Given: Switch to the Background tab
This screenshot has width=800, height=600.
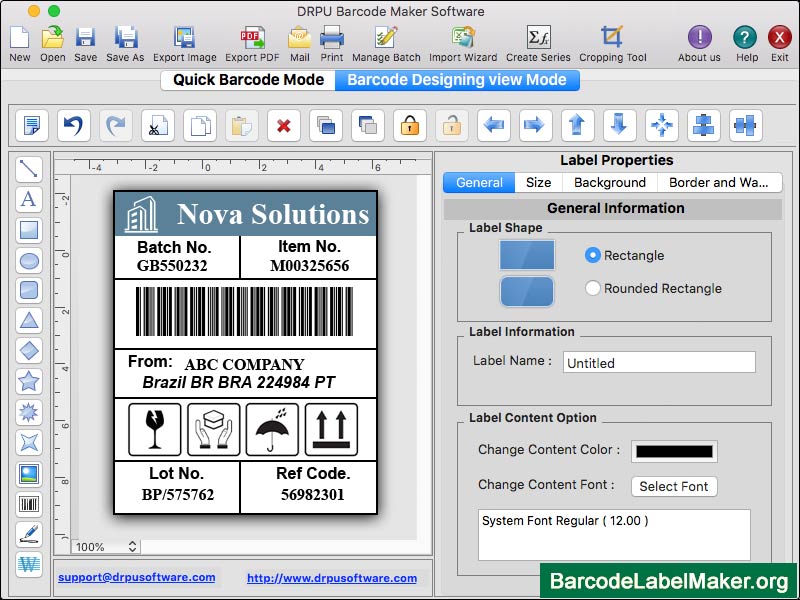Looking at the screenshot, I should pyautogui.click(x=609, y=182).
